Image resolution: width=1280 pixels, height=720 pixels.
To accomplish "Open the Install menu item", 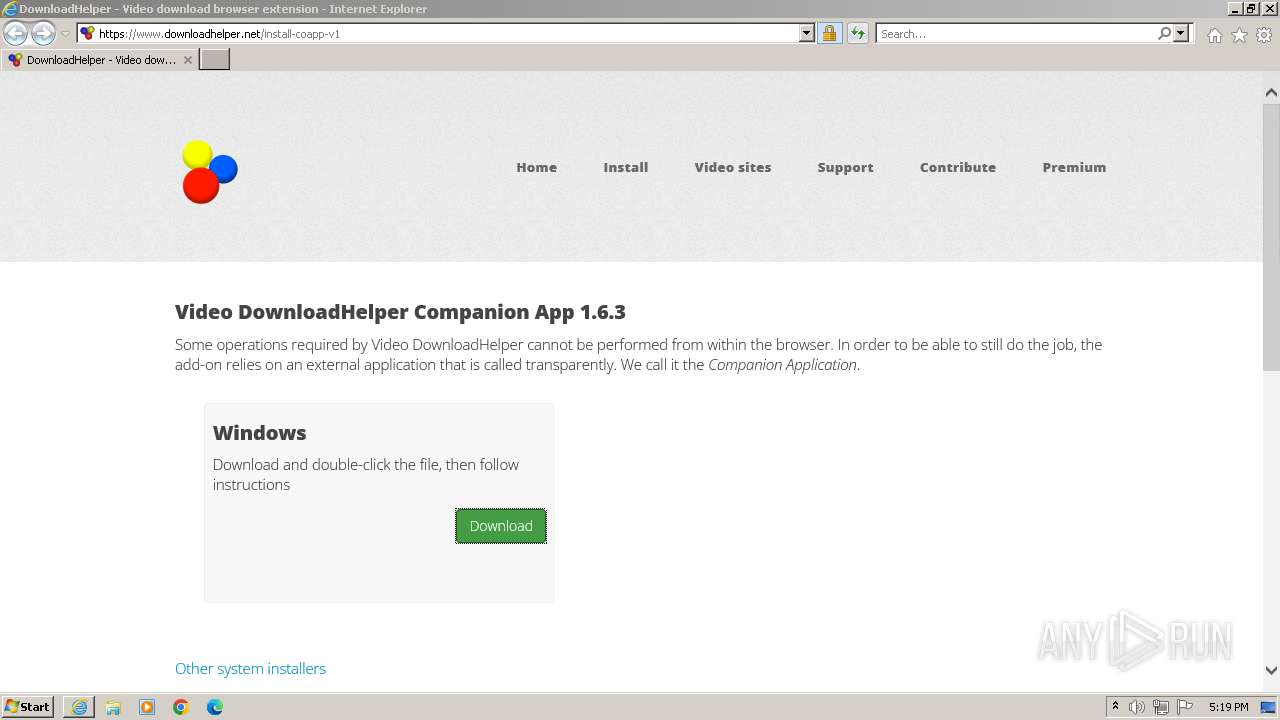I will pos(625,167).
